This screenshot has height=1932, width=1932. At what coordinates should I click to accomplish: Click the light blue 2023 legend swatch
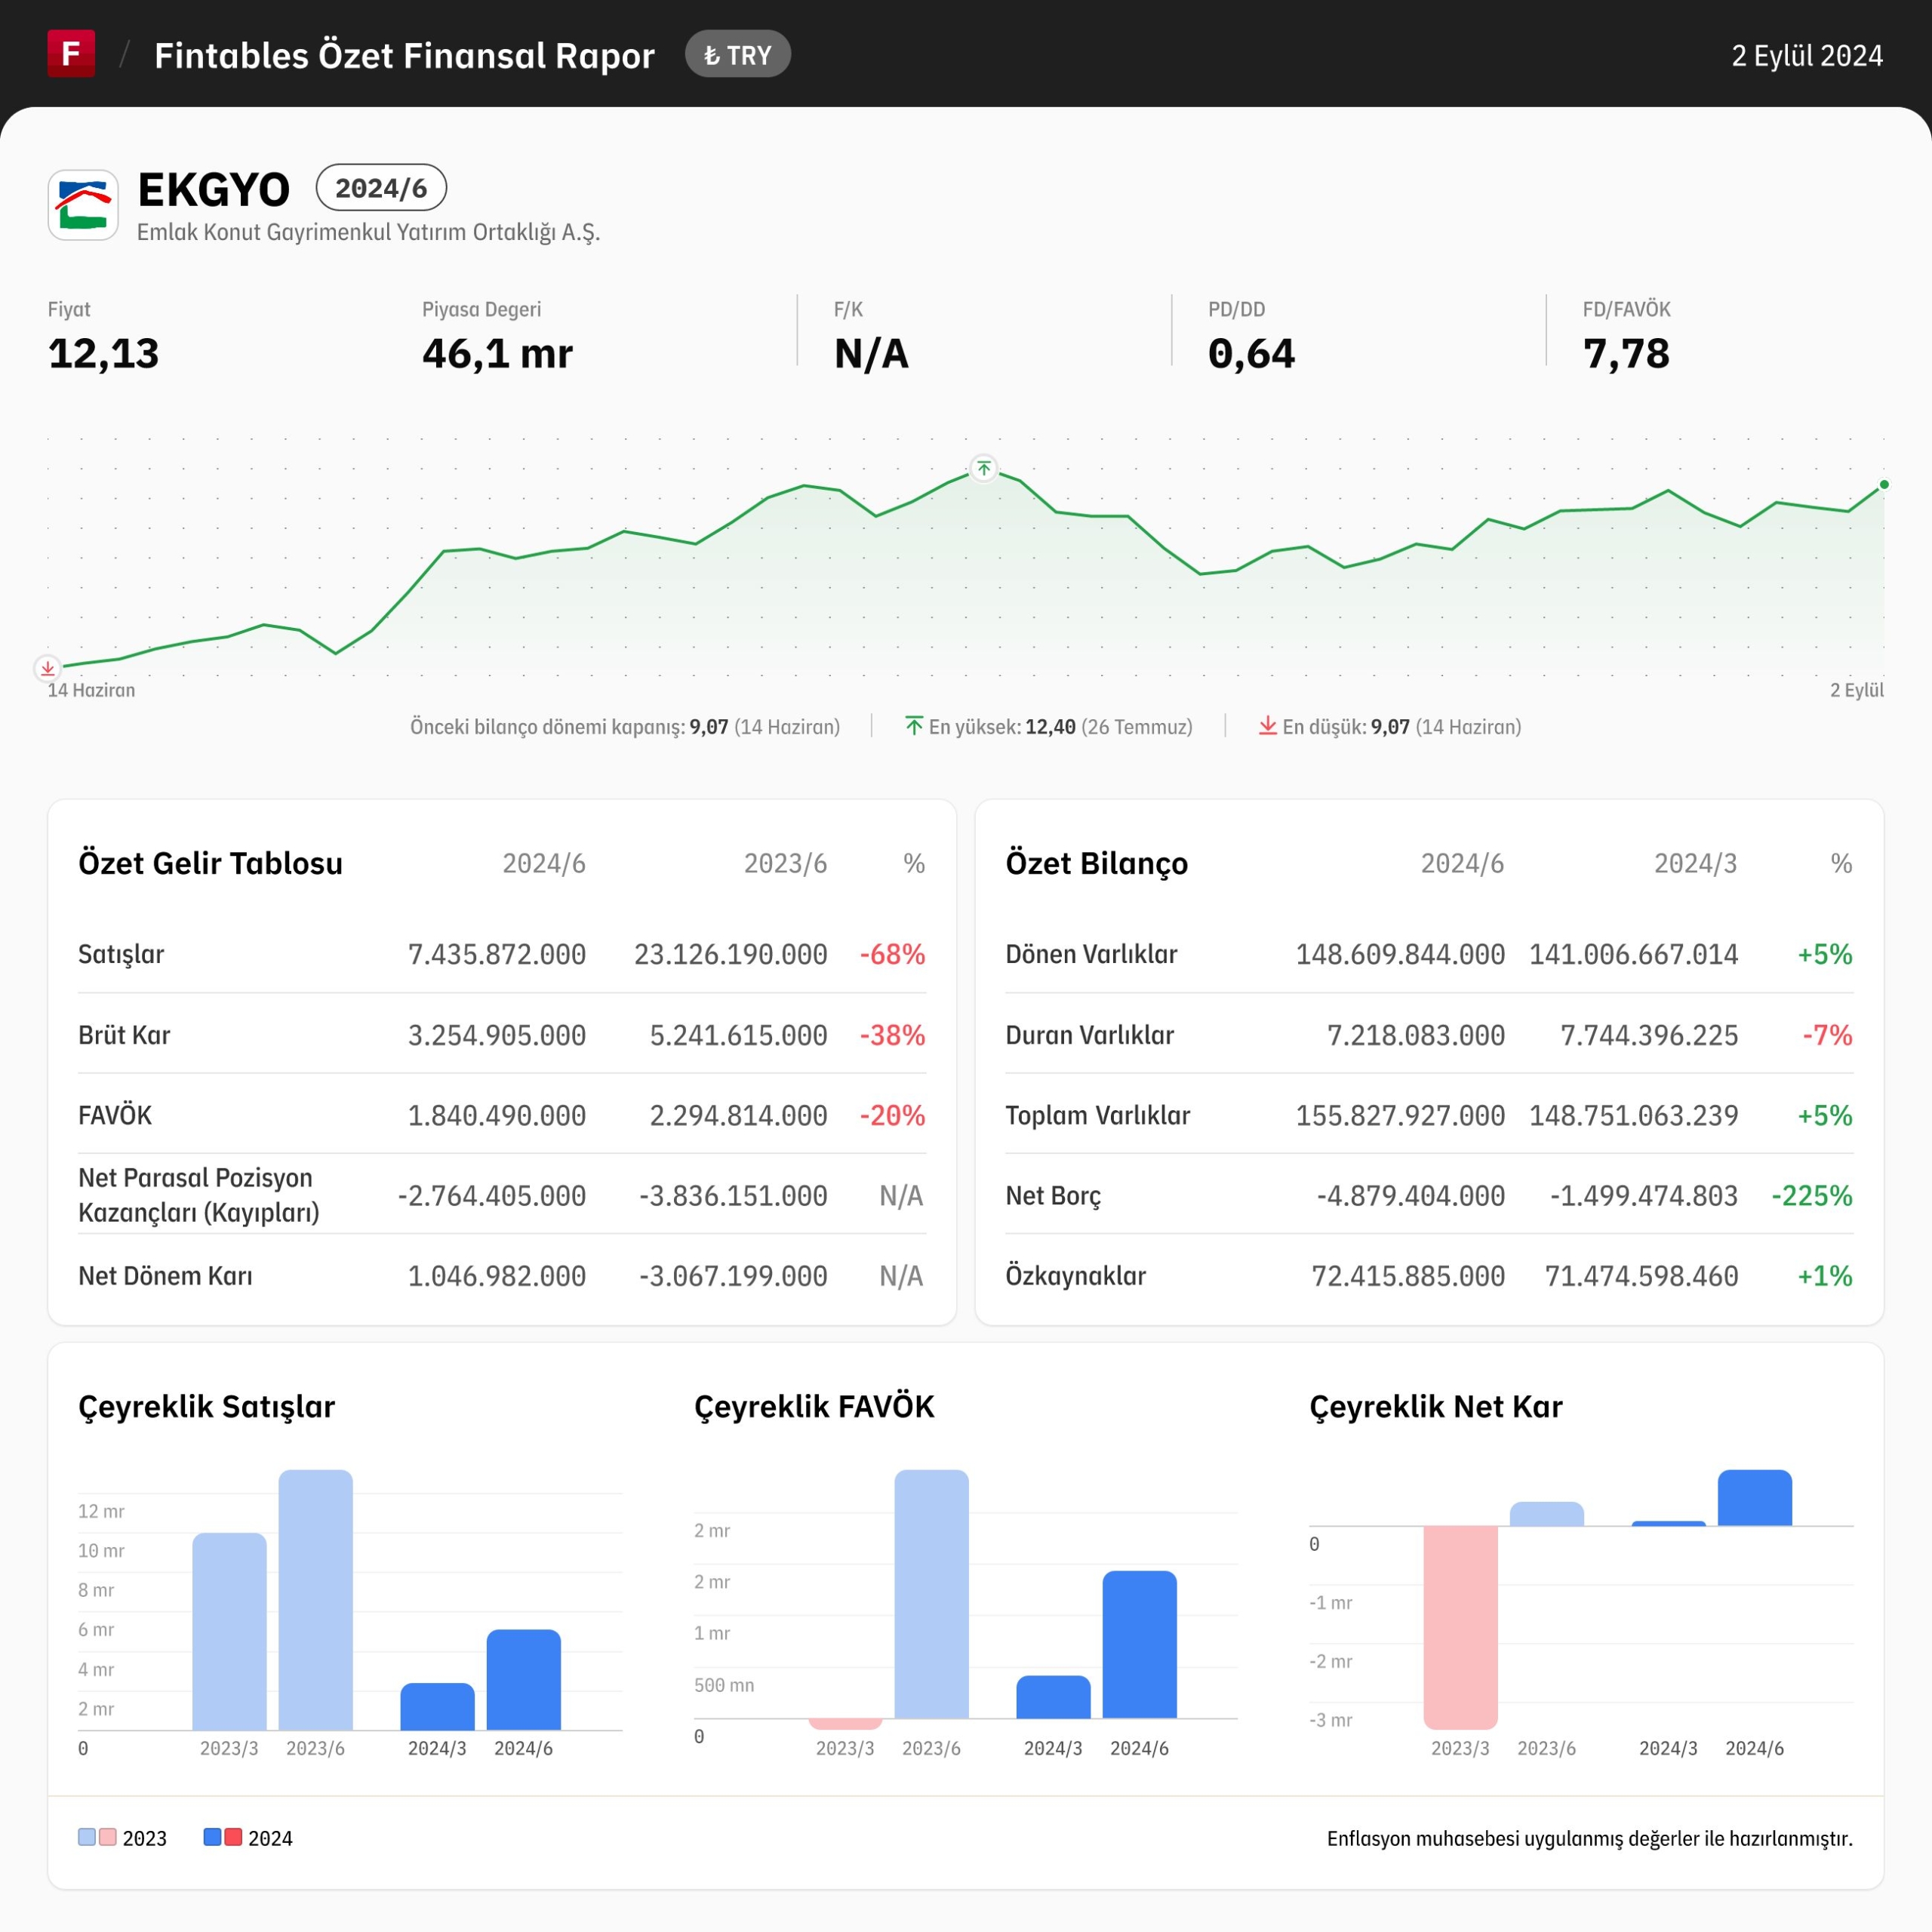[x=87, y=1837]
